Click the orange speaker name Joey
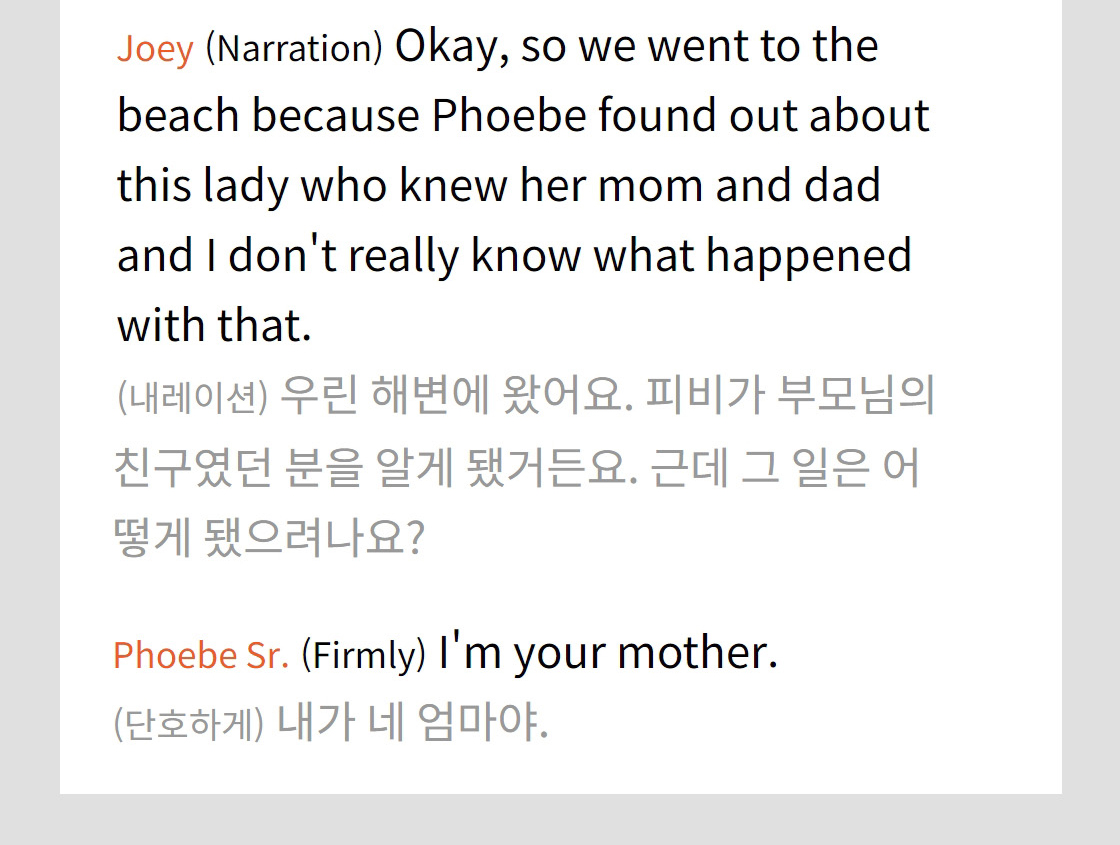This screenshot has height=845, width=1120. click(155, 49)
